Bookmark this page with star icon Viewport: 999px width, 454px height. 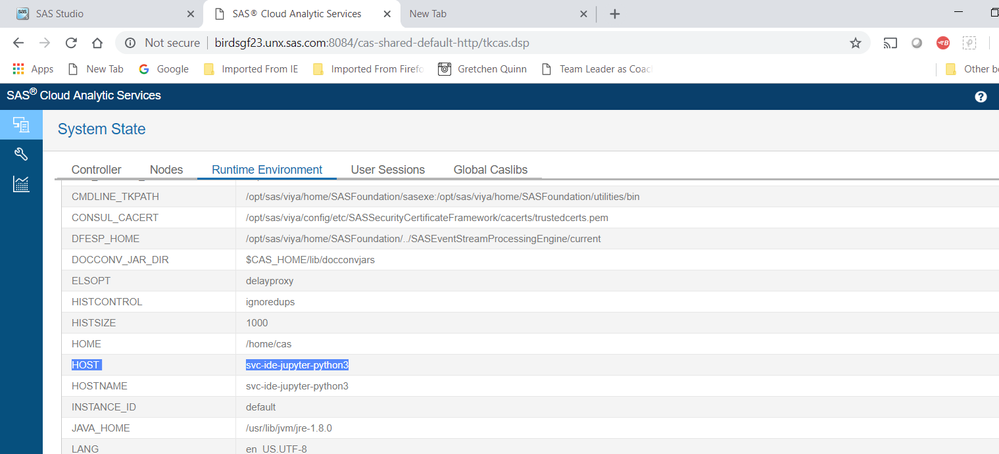click(x=855, y=43)
